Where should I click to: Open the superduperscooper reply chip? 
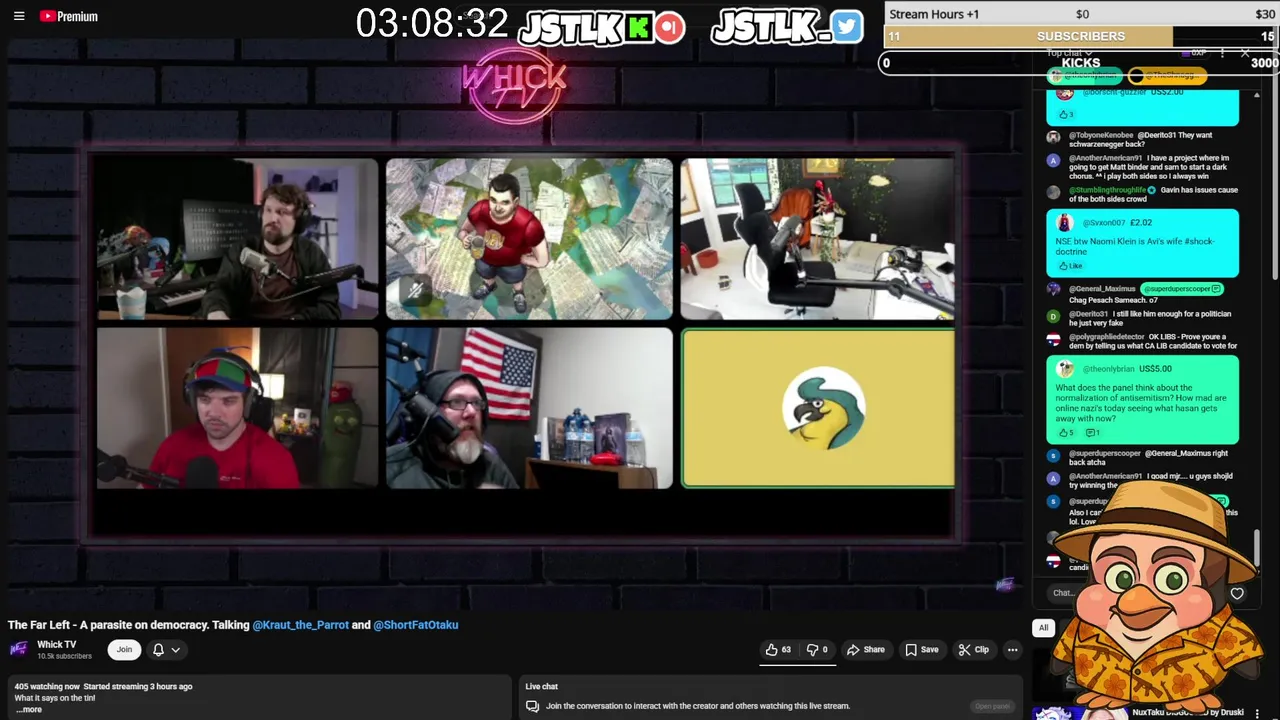1181,289
